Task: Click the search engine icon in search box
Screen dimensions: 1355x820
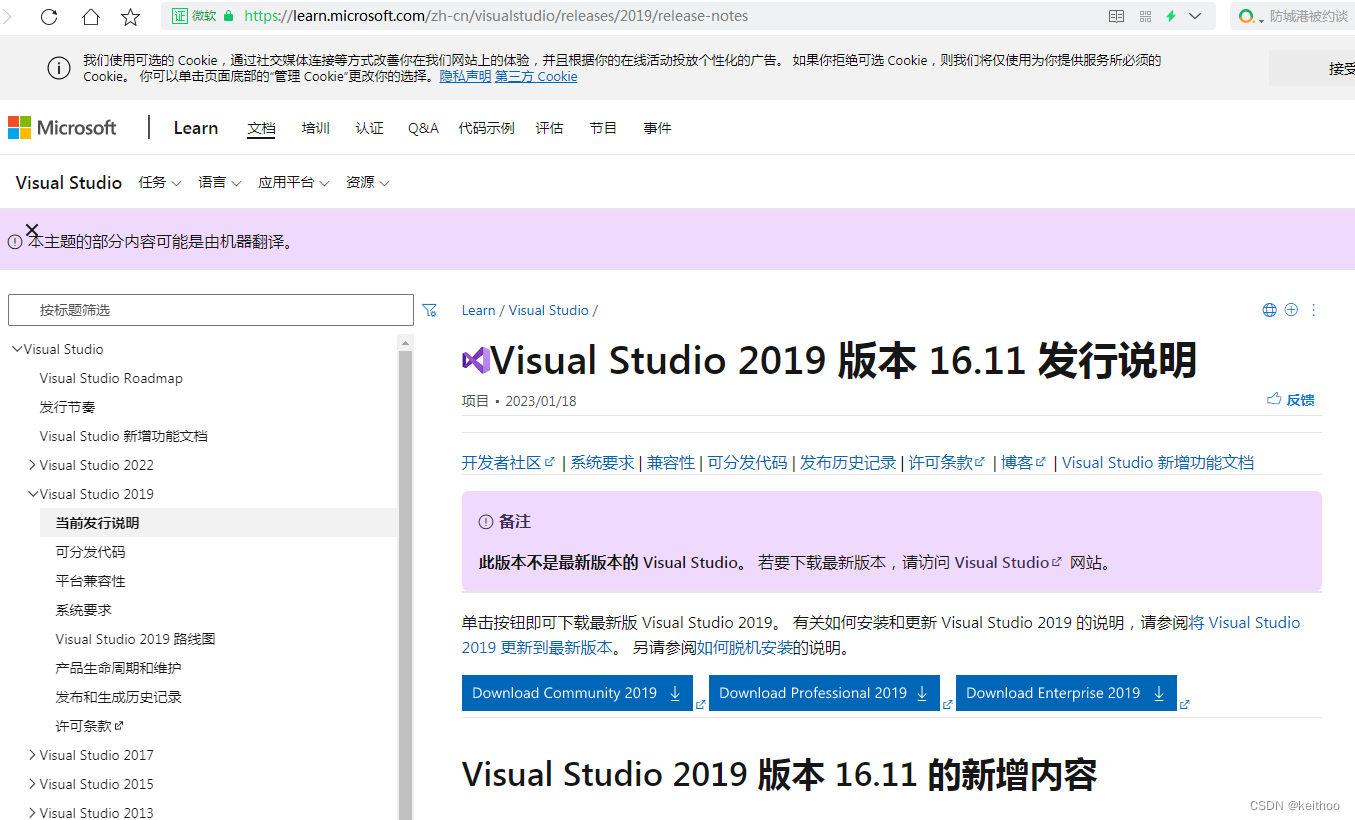Action: pyautogui.click(x=1246, y=16)
